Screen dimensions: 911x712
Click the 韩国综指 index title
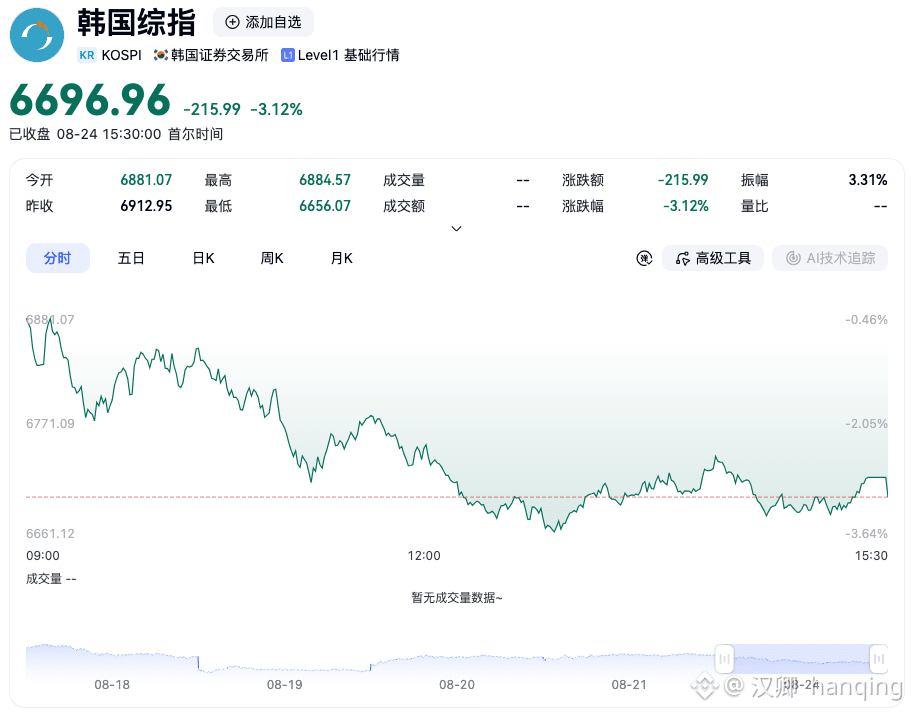coord(137,23)
